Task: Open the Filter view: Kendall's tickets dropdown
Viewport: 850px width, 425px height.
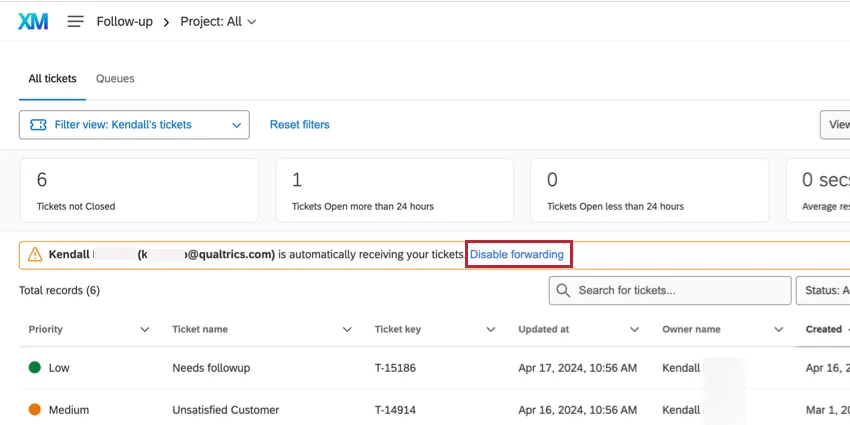Action: (x=134, y=125)
